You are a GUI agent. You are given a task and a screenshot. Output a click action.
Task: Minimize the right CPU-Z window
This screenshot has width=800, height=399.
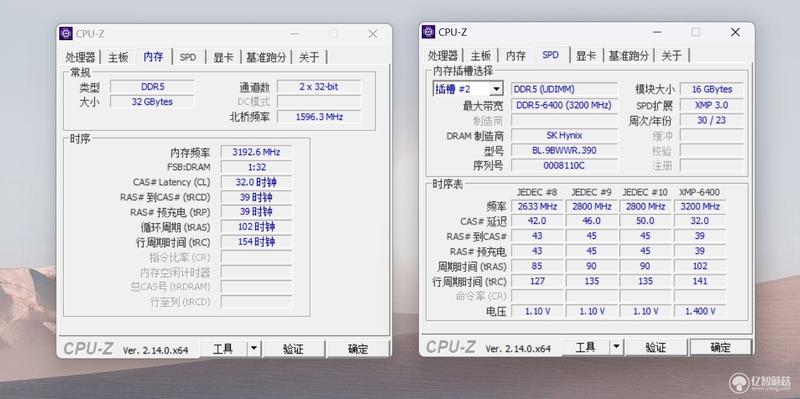[657, 32]
